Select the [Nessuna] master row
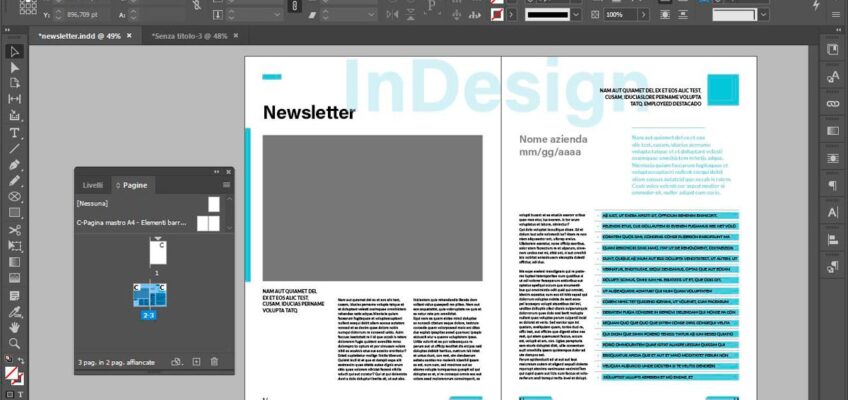This screenshot has height=400, width=848. click(149, 204)
